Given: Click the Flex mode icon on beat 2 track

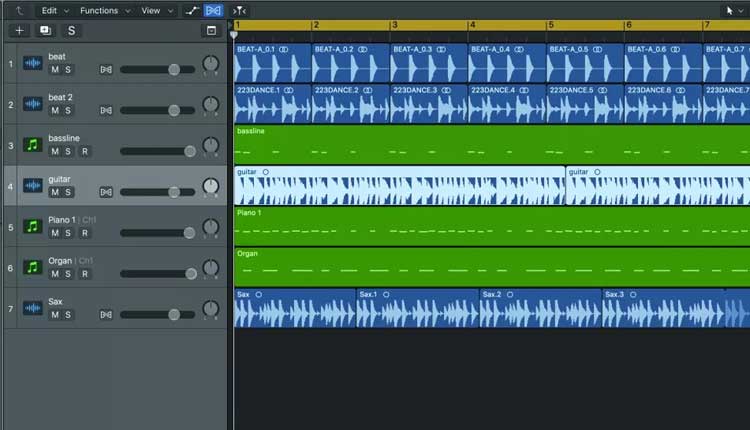Looking at the screenshot, I should pos(106,110).
